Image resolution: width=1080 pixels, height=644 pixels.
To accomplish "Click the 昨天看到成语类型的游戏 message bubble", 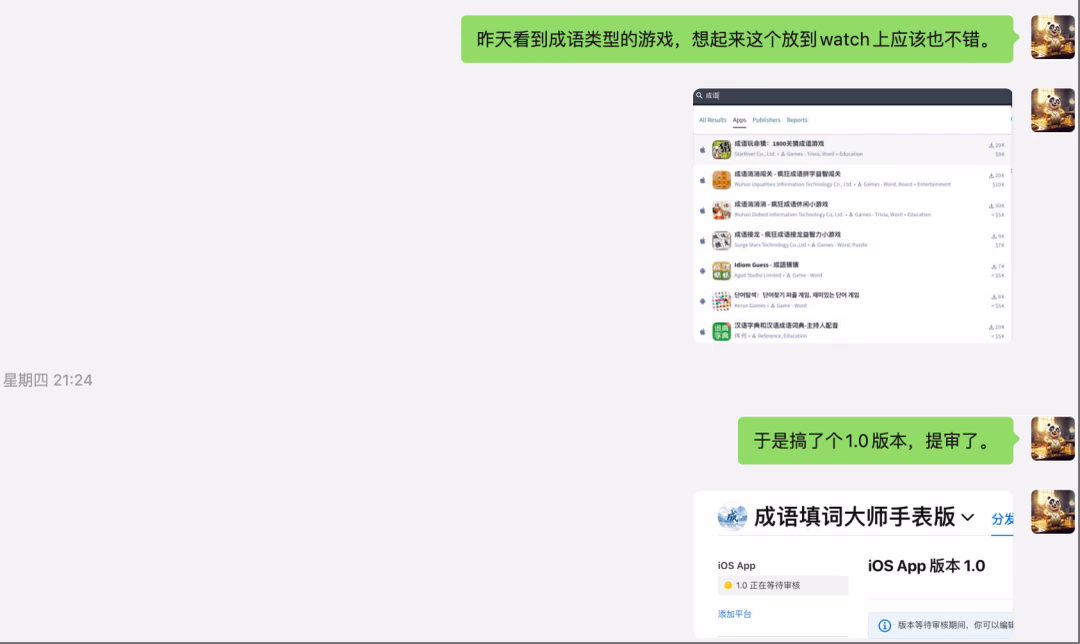I will coord(737,39).
